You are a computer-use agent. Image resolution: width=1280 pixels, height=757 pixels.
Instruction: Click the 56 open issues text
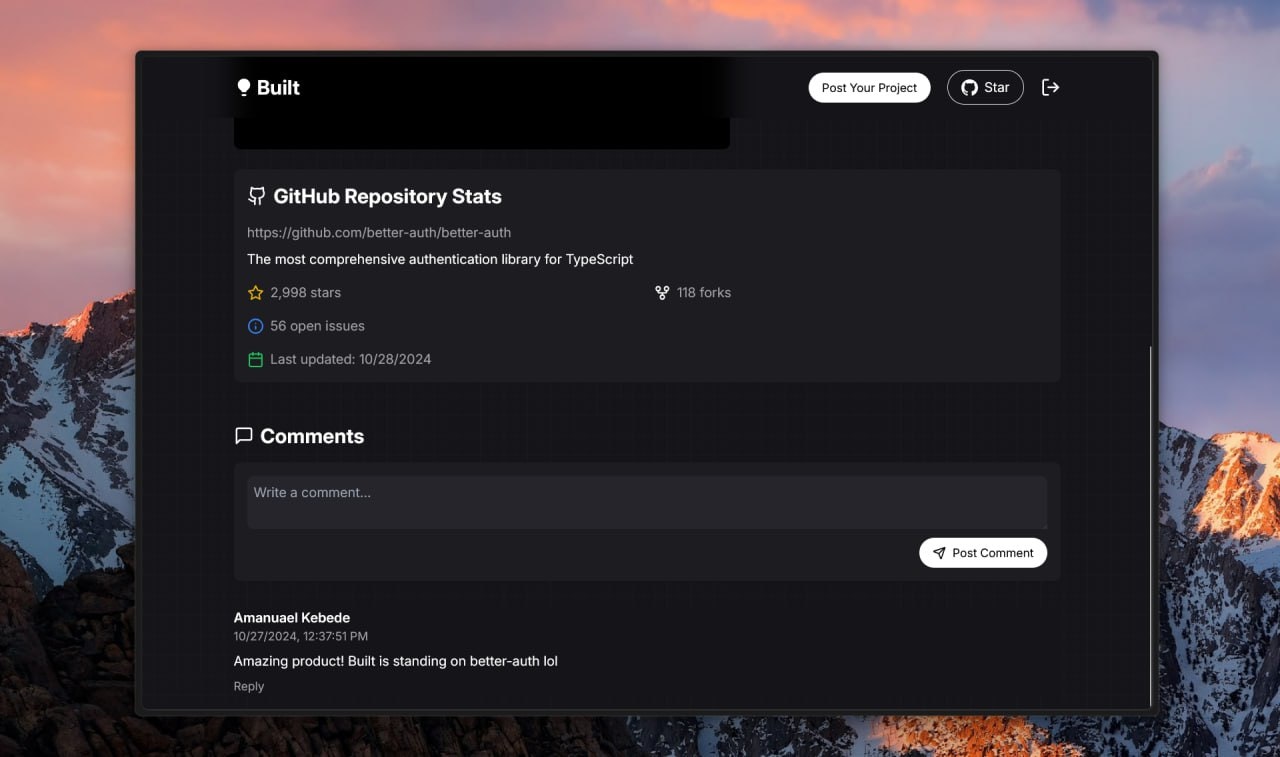pos(317,326)
